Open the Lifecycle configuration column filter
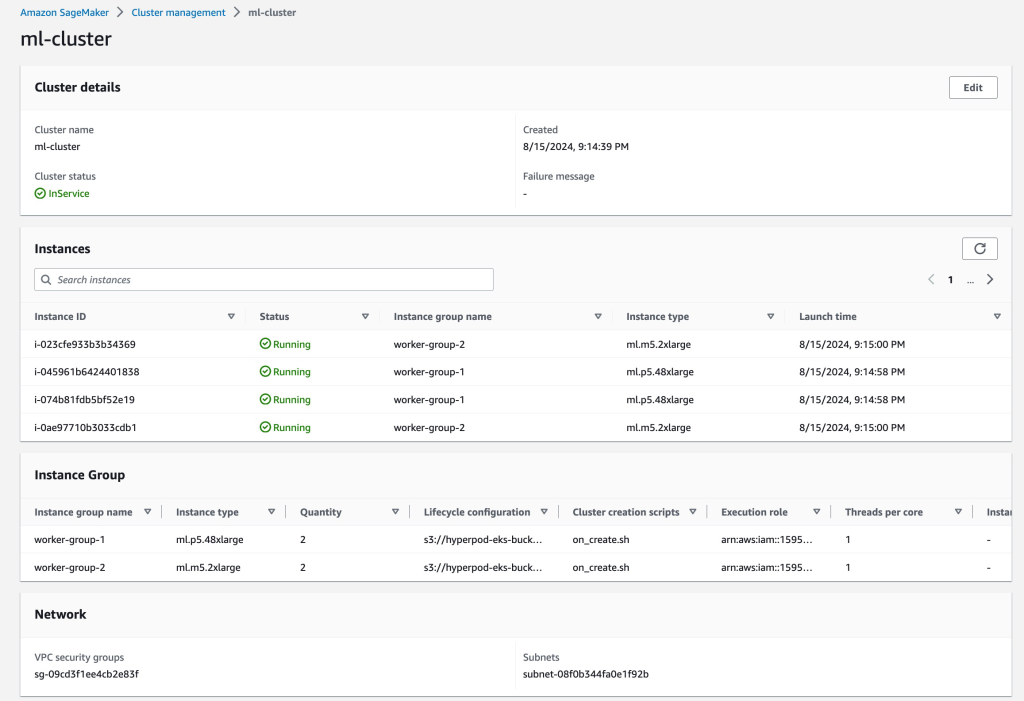The width and height of the screenshot is (1024, 701). tap(545, 511)
